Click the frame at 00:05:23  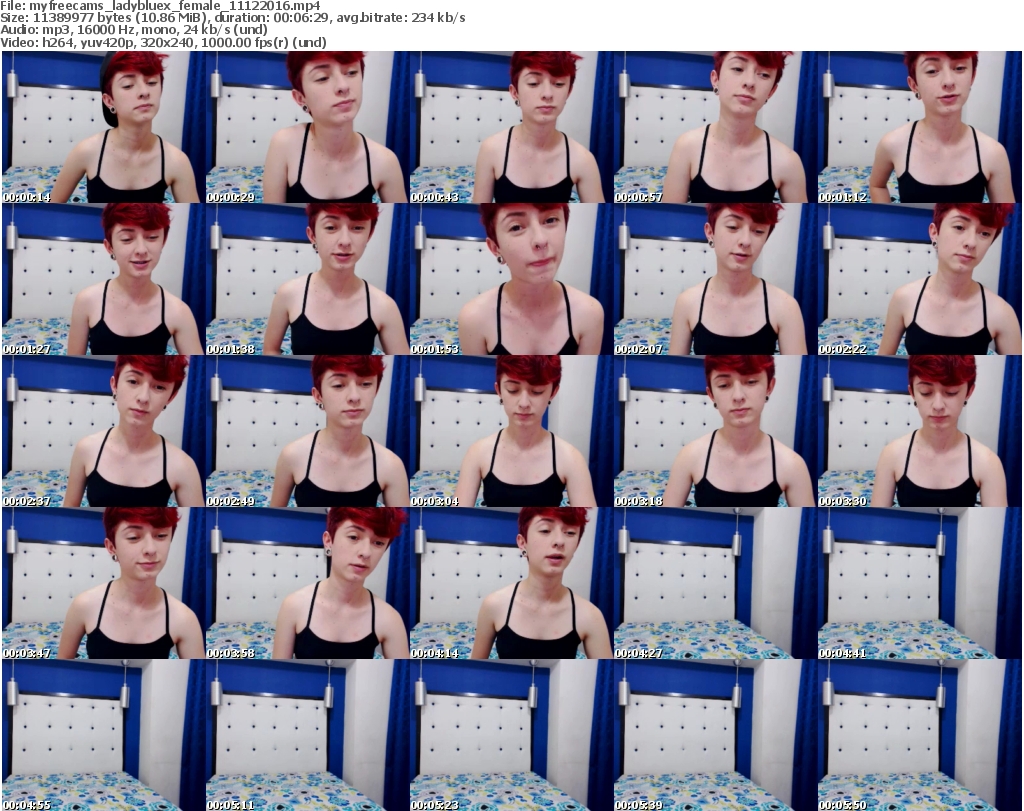coord(511,735)
